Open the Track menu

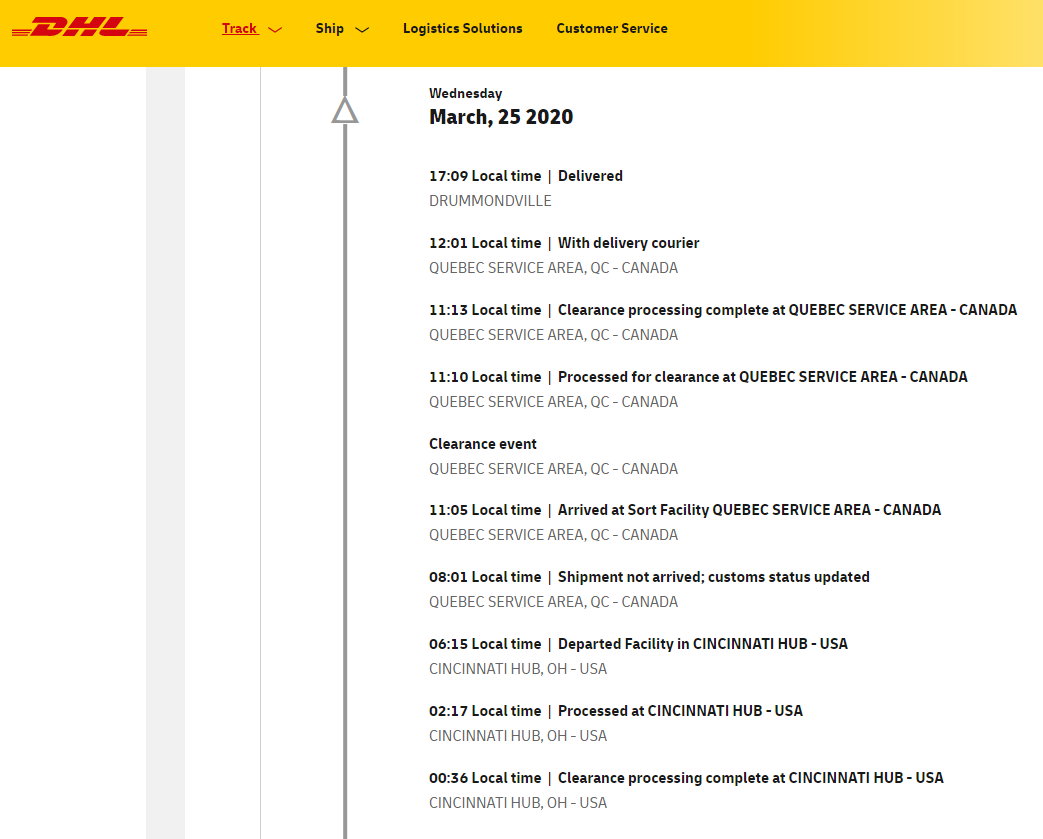click(x=239, y=28)
